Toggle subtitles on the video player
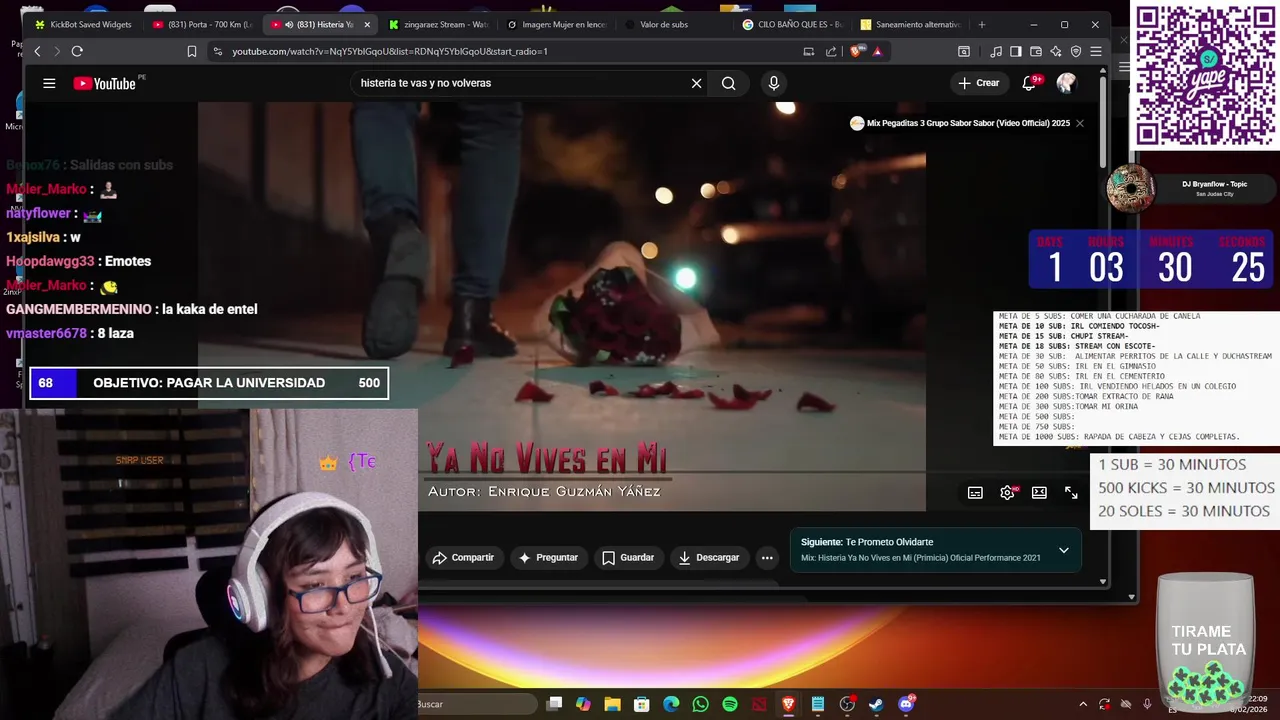 (x=975, y=492)
